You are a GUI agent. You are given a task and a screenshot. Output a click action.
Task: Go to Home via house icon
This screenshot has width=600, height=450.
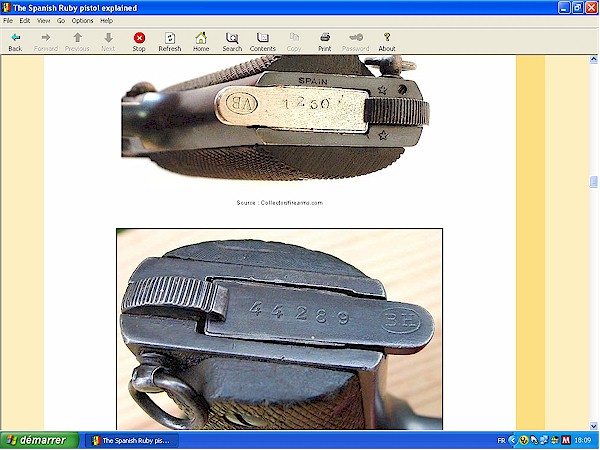pos(201,40)
